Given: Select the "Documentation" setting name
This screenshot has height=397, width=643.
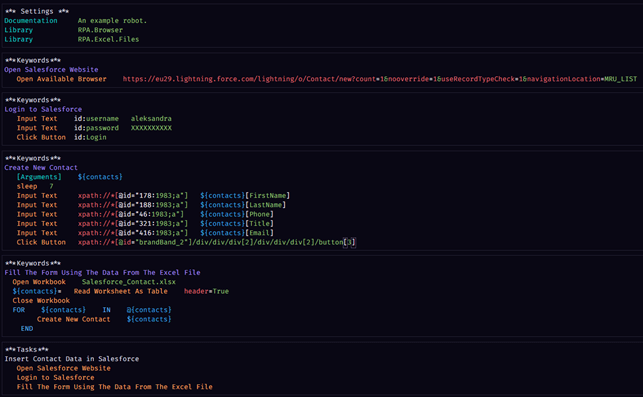Looking at the screenshot, I should 31,21.
